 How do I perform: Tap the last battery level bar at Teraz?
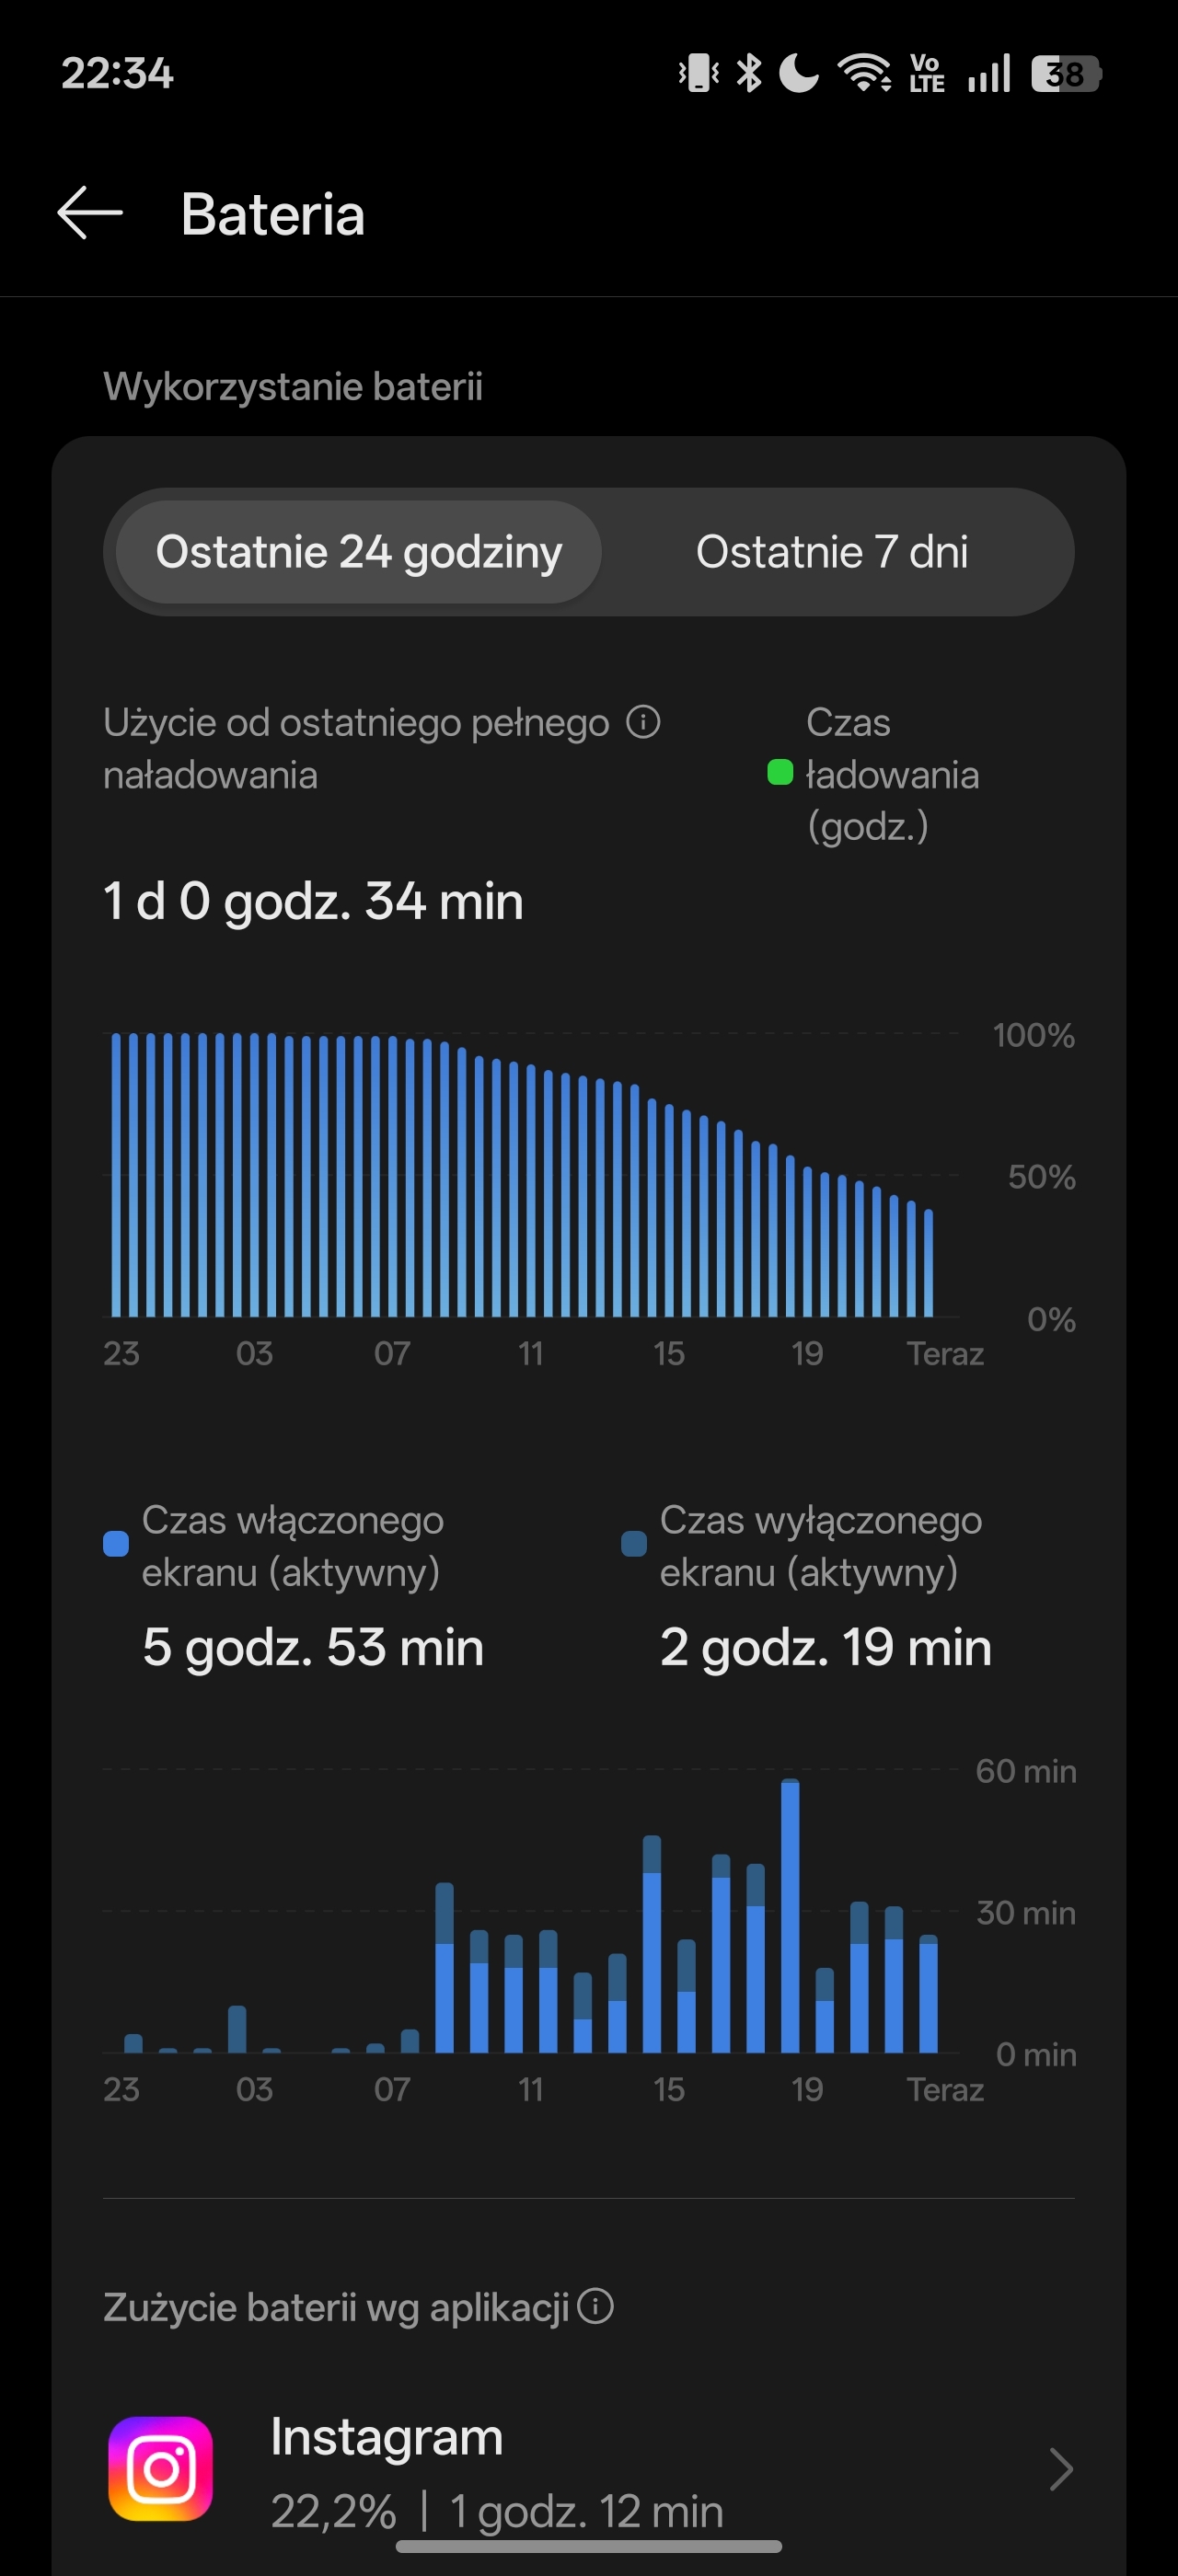point(929,1262)
